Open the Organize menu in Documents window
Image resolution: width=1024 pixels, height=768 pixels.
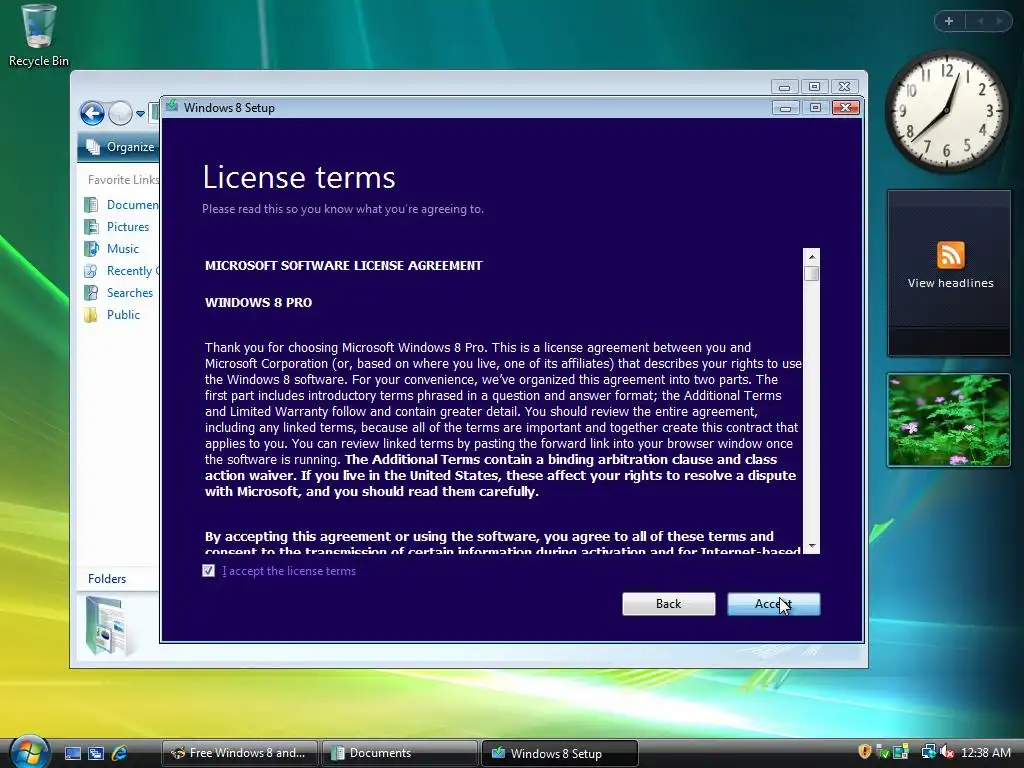123,147
